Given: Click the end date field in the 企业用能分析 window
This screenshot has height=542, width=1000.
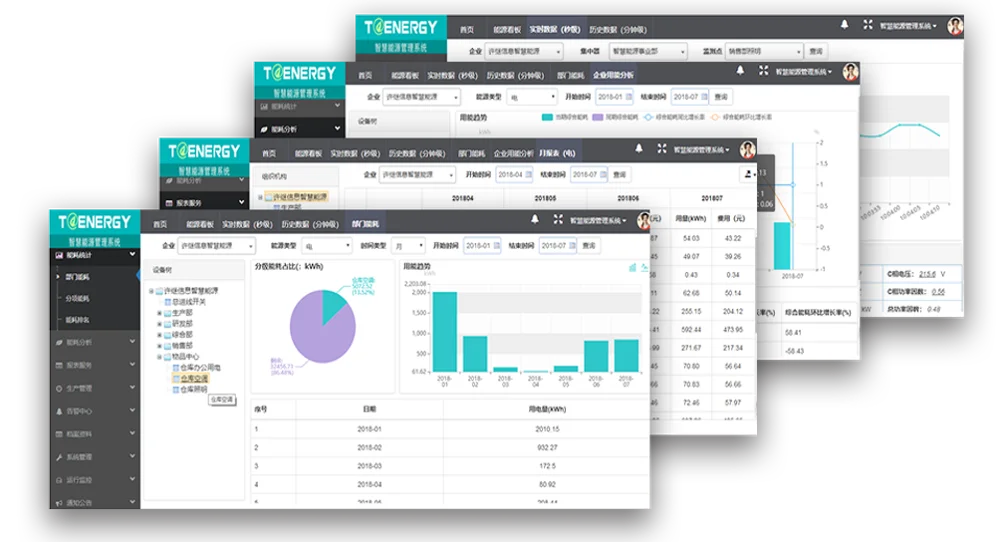Looking at the screenshot, I should (x=691, y=97).
